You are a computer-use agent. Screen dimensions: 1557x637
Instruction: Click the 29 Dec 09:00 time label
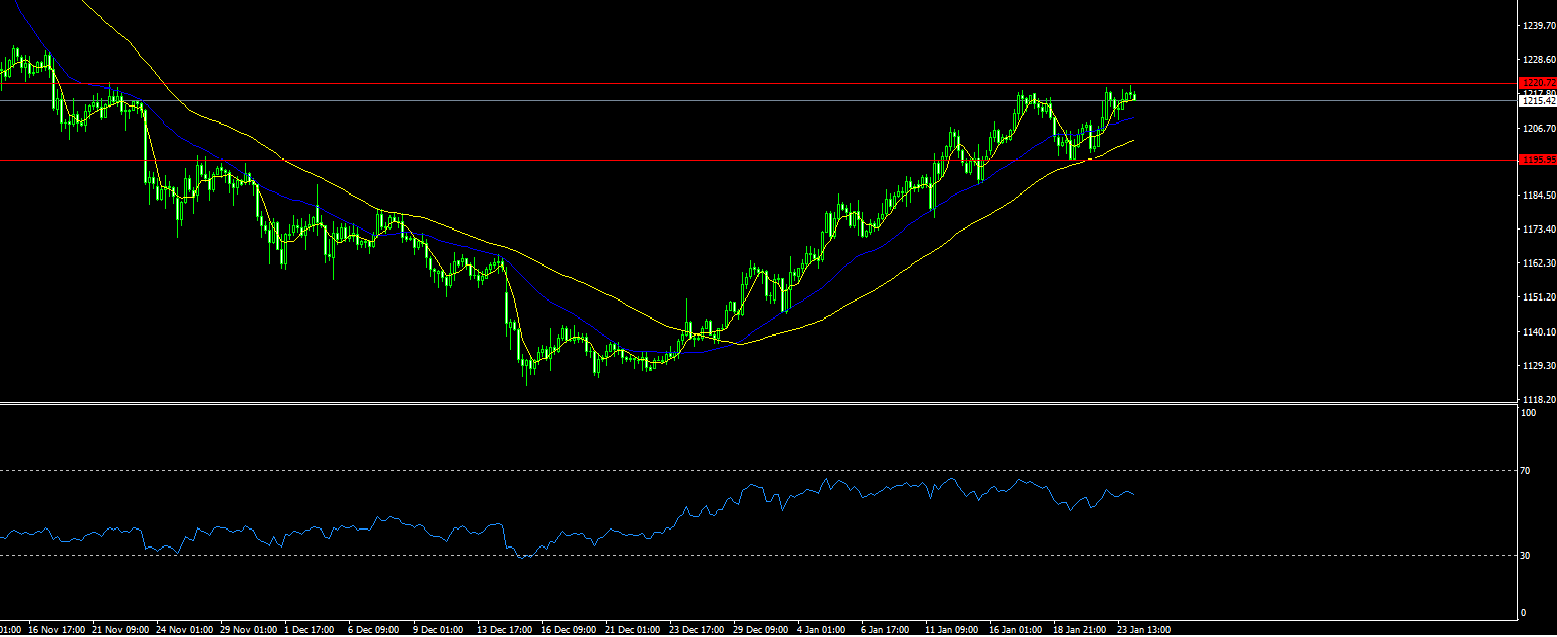[x=762, y=630]
